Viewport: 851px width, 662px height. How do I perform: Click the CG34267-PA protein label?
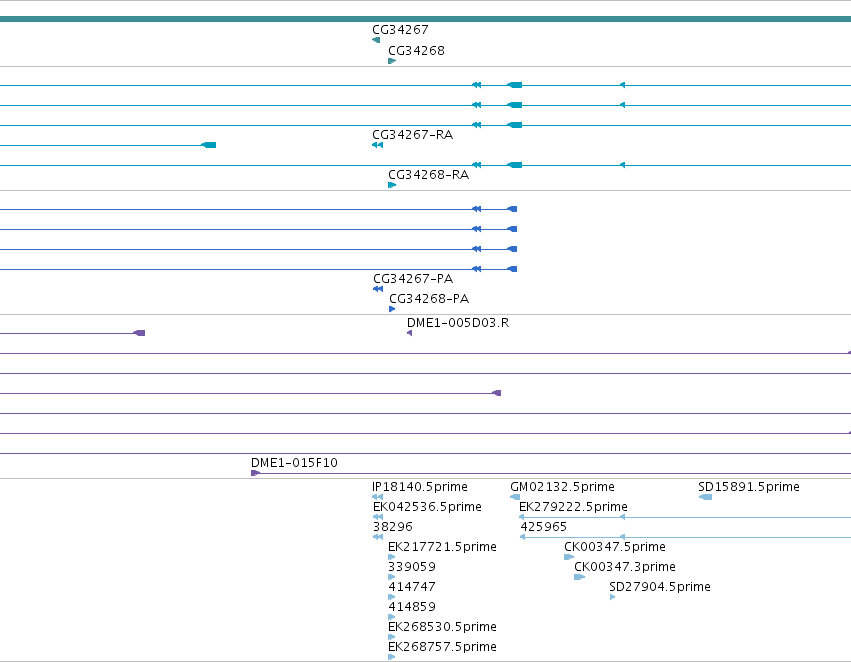coord(413,279)
